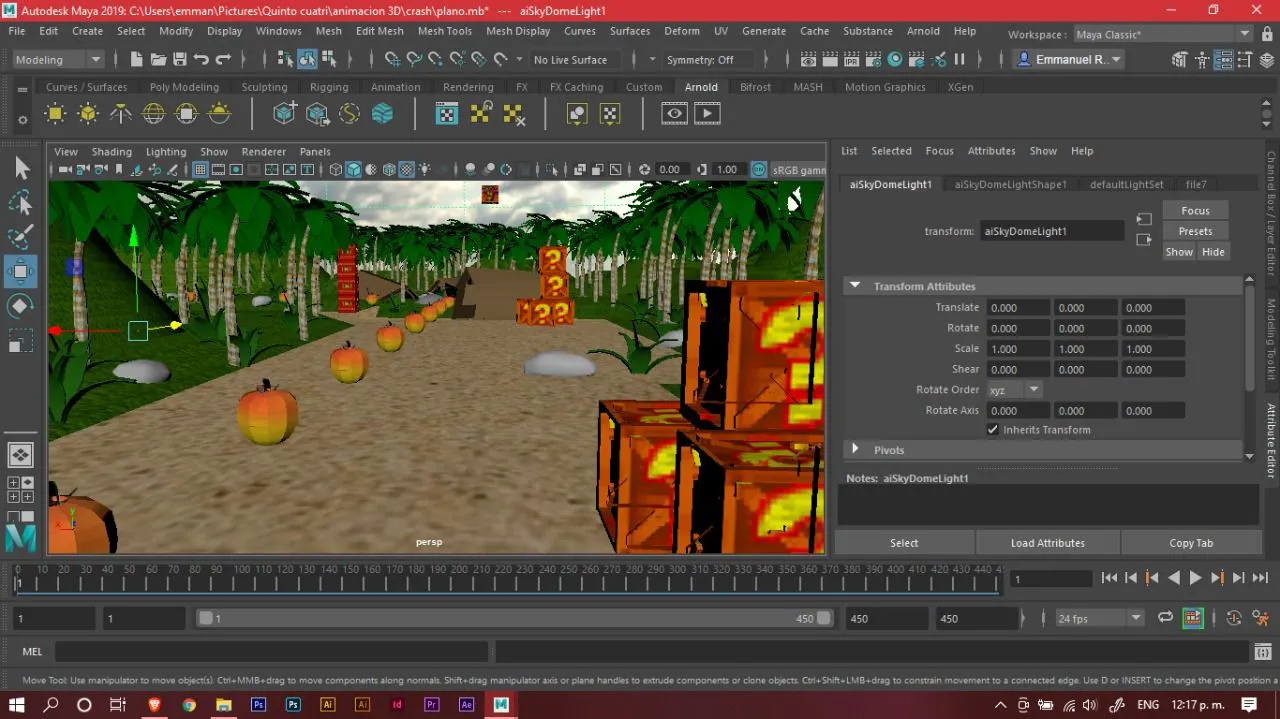Click the Undo arrow icon
1280x719 pixels.
pyautogui.click(x=202, y=60)
